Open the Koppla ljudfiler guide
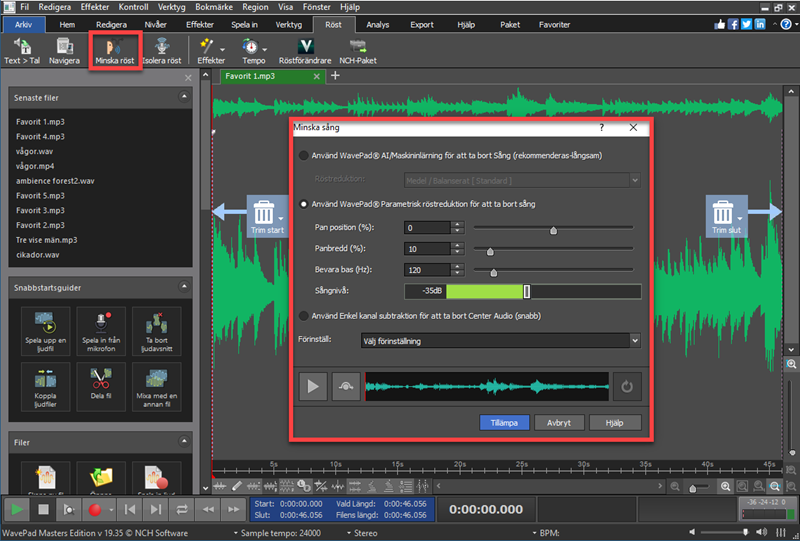This screenshot has width=800, height=541. [x=45, y=387]
